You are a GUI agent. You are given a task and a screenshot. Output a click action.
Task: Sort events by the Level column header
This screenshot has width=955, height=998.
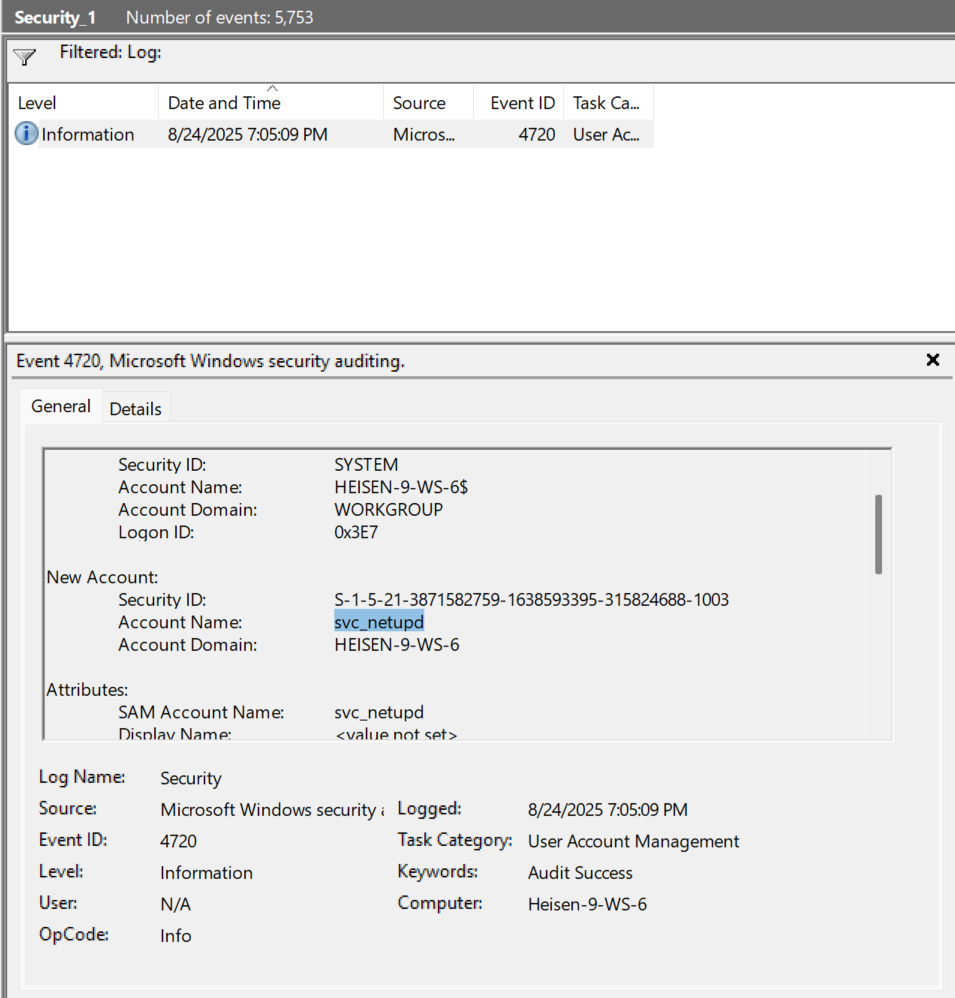[37, 103]
